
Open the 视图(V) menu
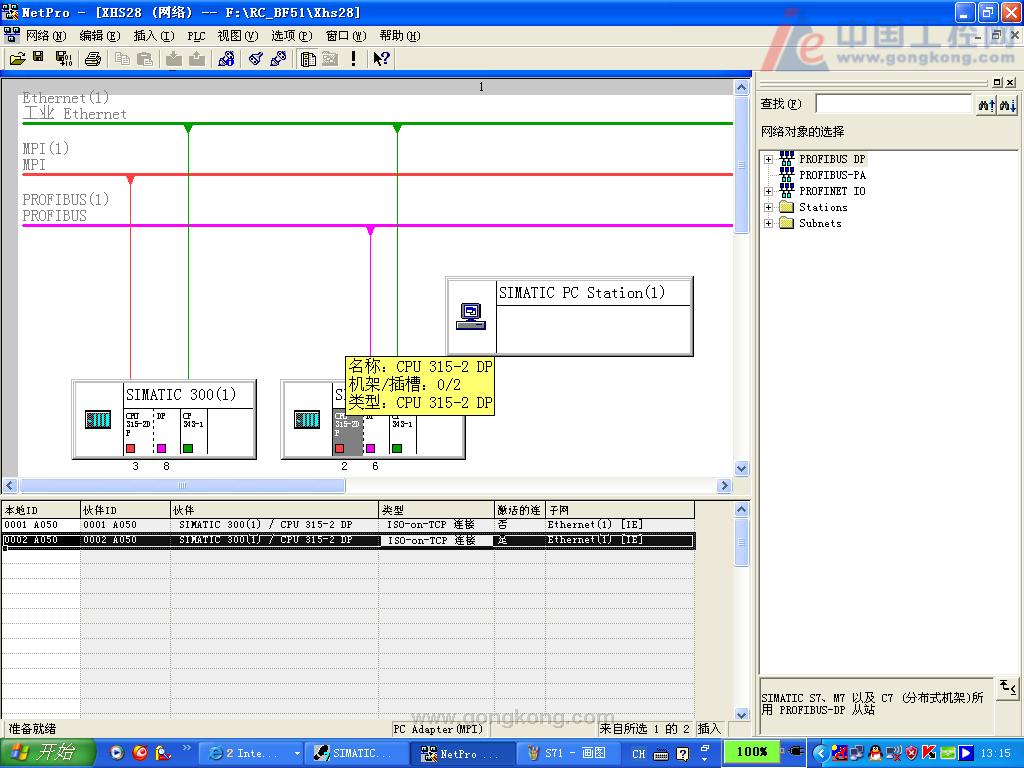(x=238, y=36)
